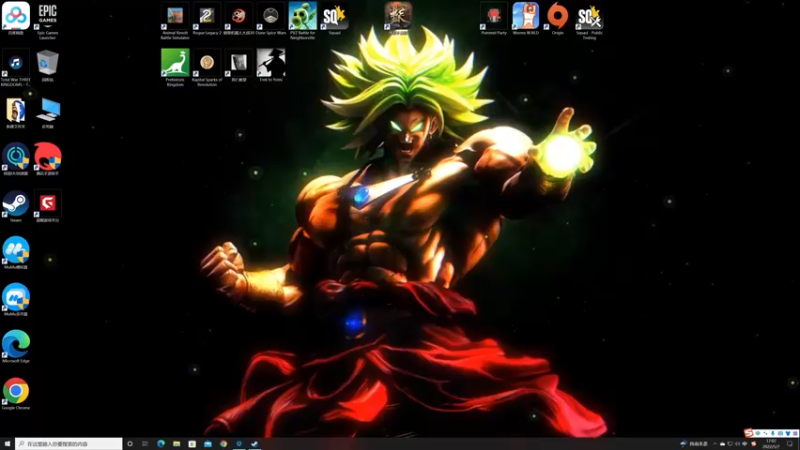Open Epic Games Launcher shortcut
This screenshot has height=450, width=800.
coord(47,20)
